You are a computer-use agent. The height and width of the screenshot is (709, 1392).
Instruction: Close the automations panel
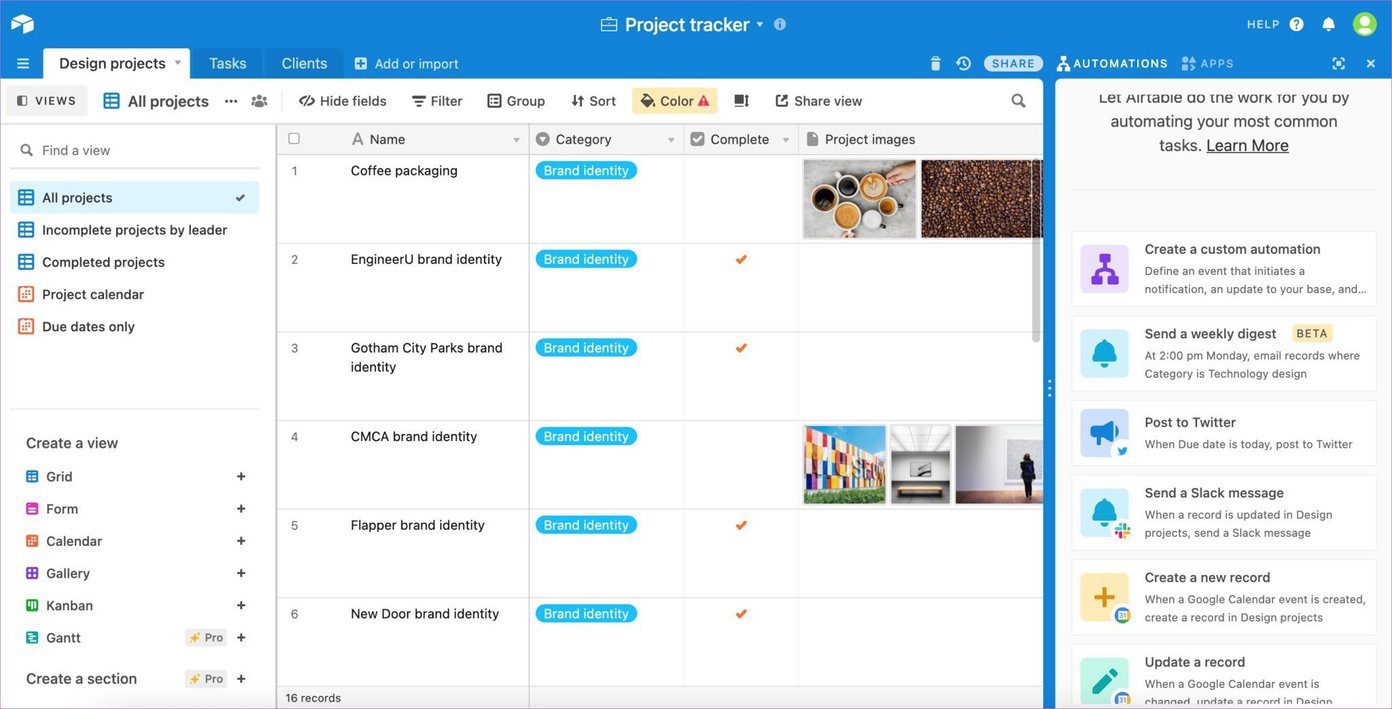click(x=1371, y=63)
